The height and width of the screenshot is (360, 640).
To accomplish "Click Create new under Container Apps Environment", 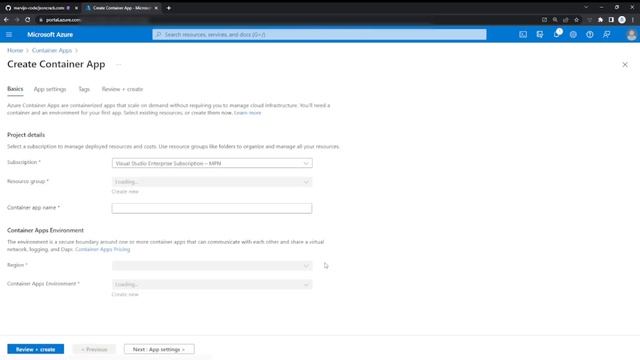I will pyautogui.click(x=125, y=294).
